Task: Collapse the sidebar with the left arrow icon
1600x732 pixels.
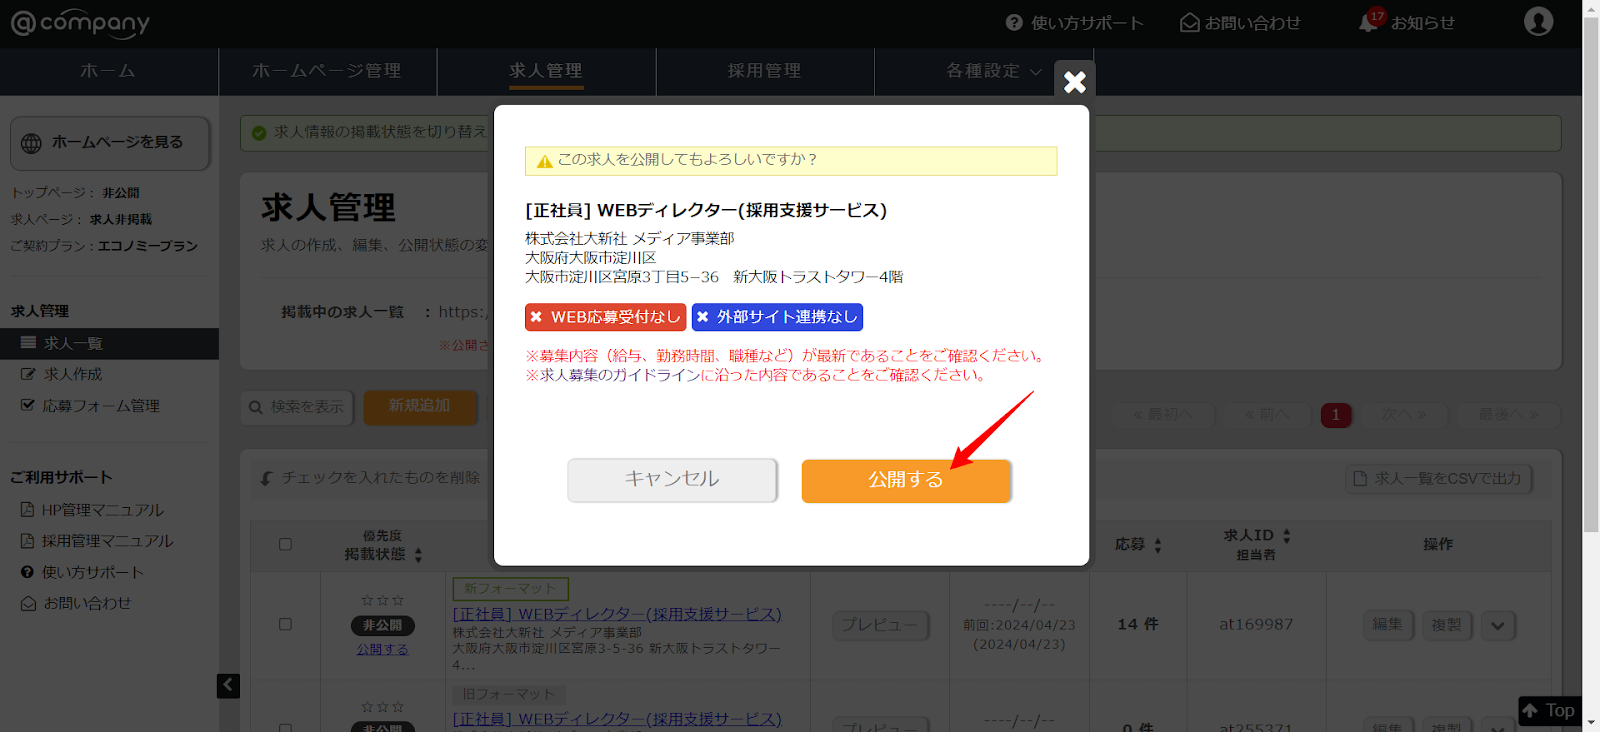Action: (228, 685)
